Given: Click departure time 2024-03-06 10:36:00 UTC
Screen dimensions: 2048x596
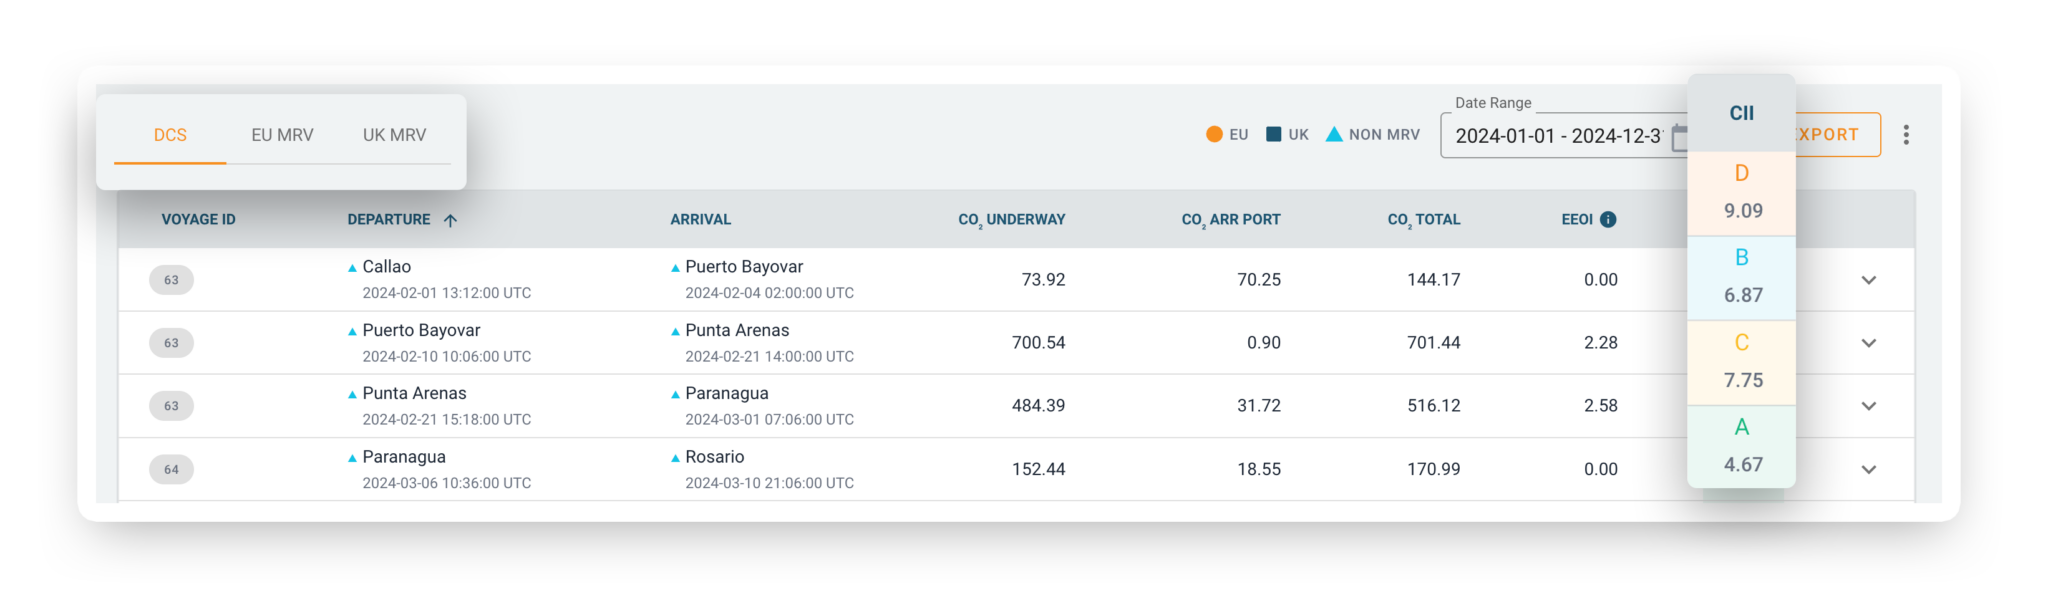Looking at the screenshot, I should [x=446, y=483].
